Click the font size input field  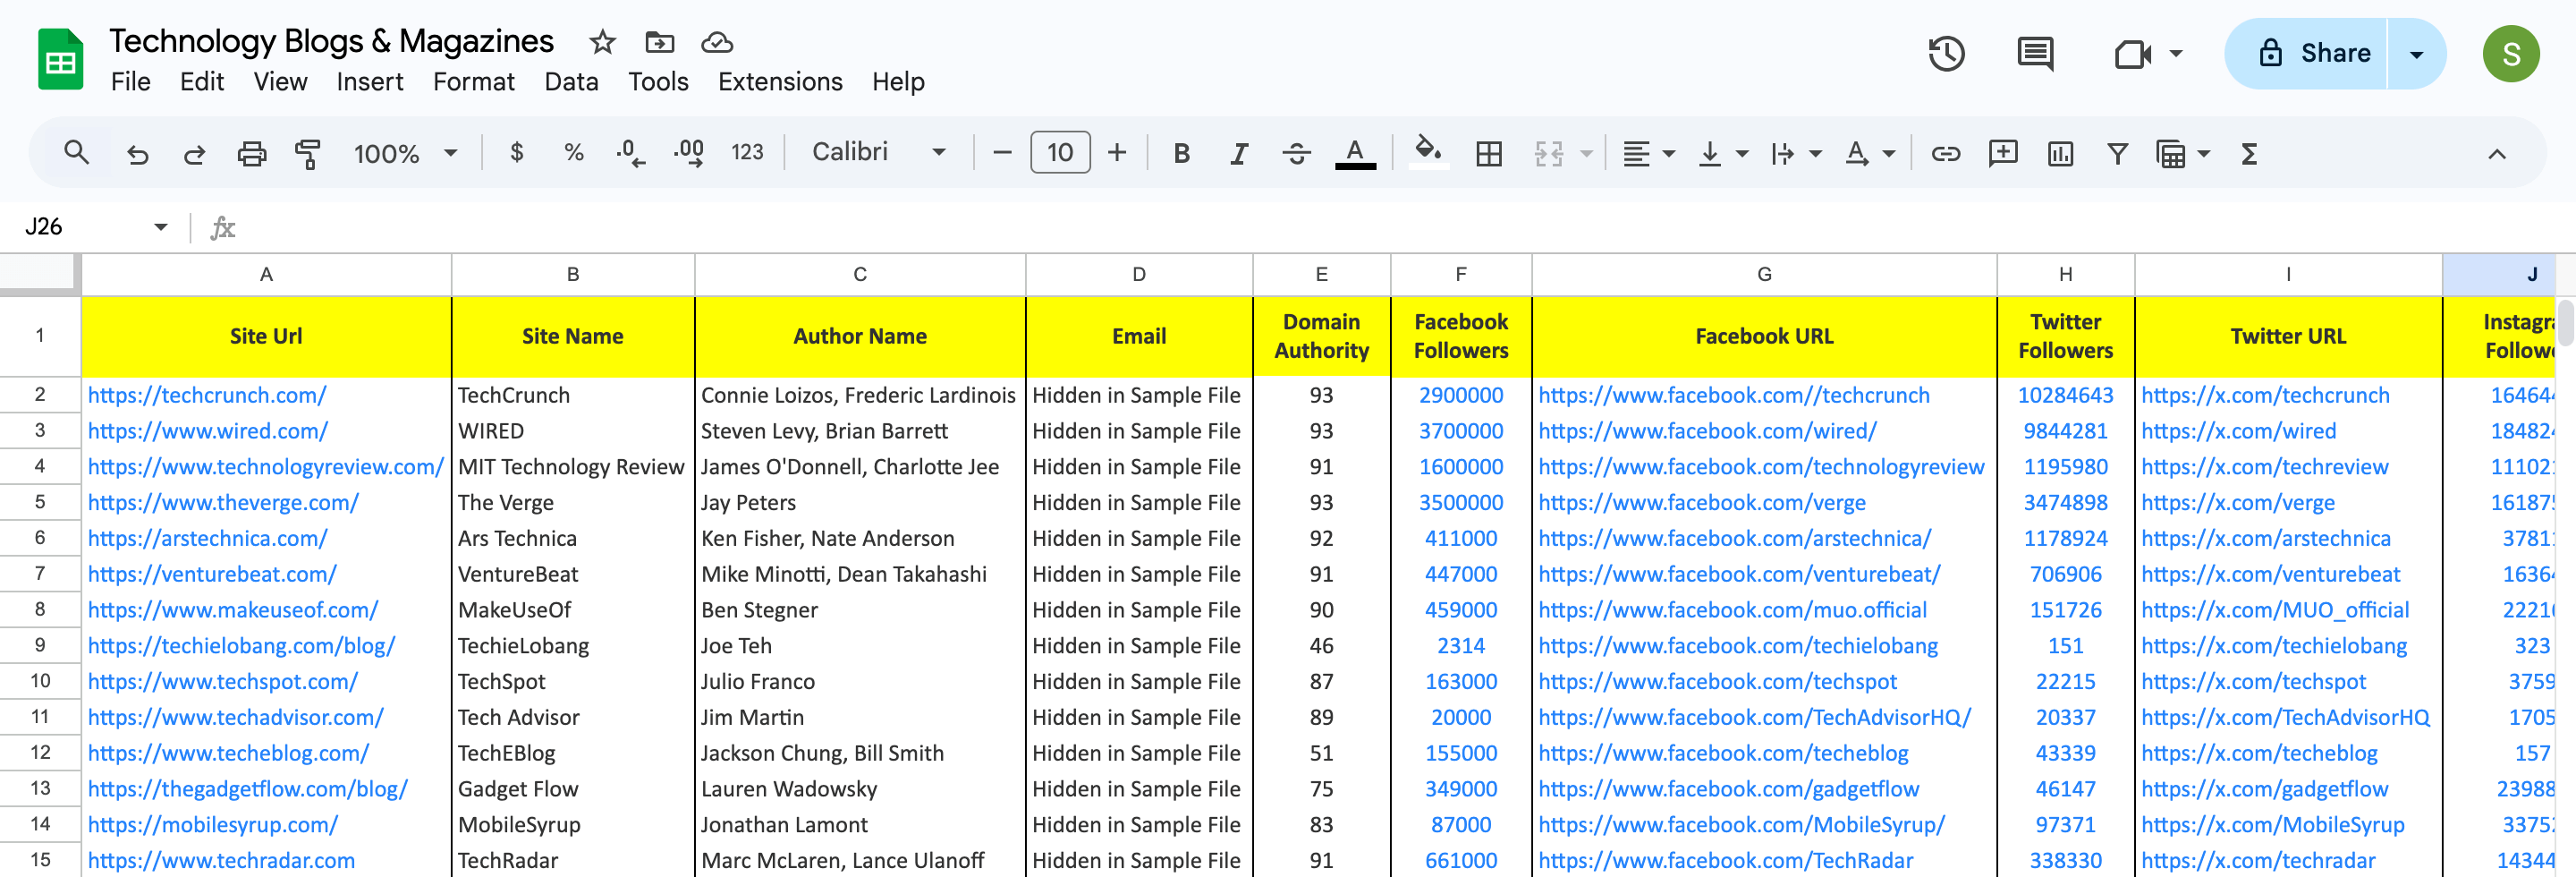click(x=1060, y=153)
